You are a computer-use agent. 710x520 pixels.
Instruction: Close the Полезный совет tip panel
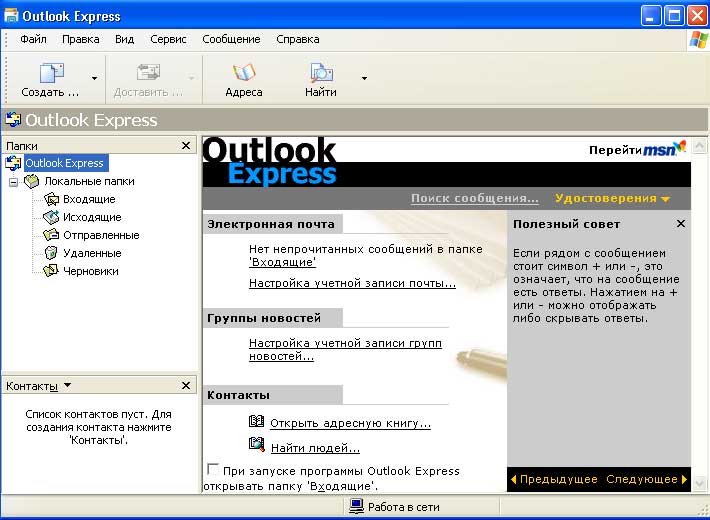tap(680, 224)
